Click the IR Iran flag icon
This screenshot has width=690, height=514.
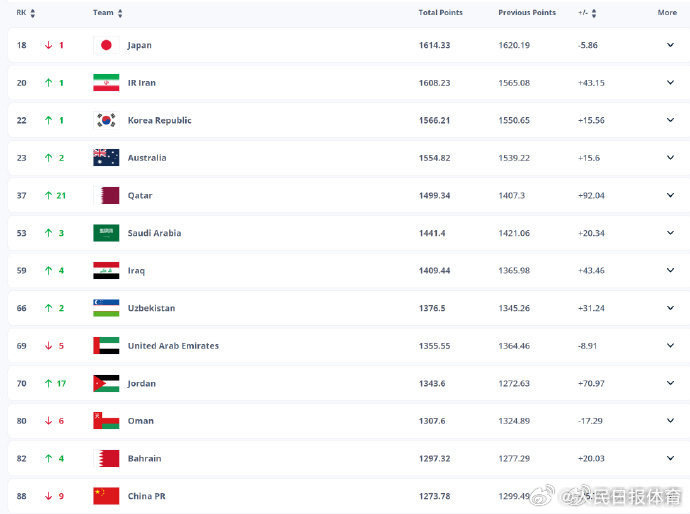pyautogui.click(x=106, y=83)
